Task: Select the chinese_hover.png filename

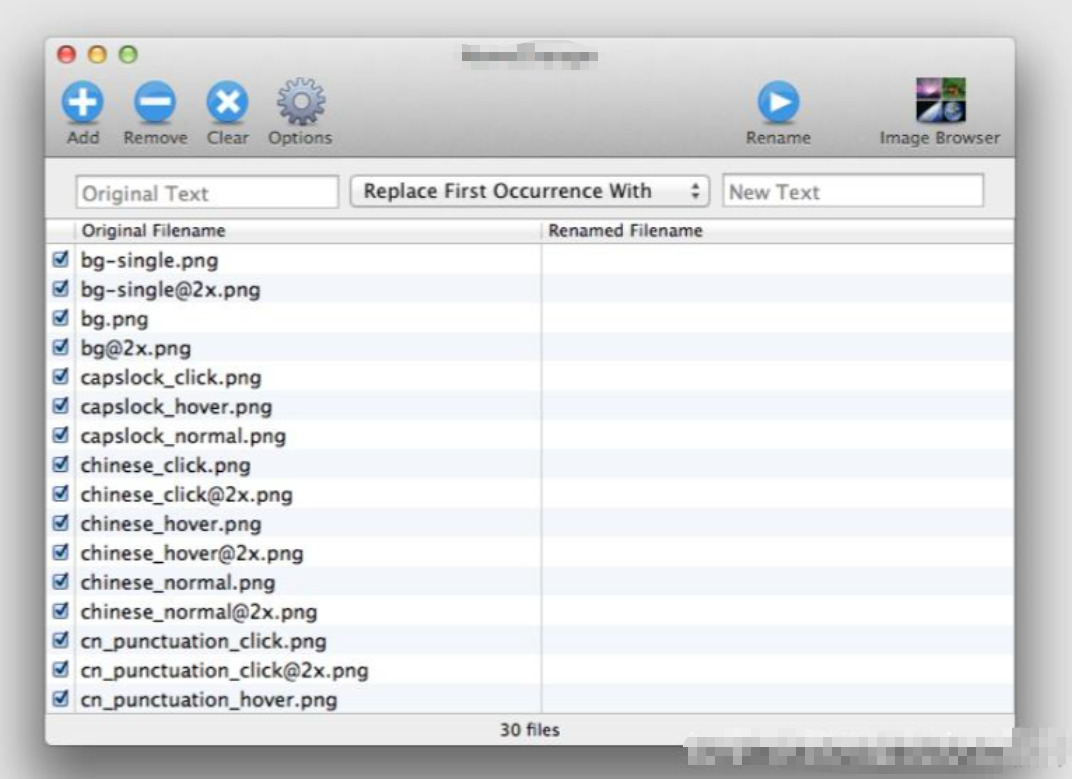Action: click(x=171, y=525)
